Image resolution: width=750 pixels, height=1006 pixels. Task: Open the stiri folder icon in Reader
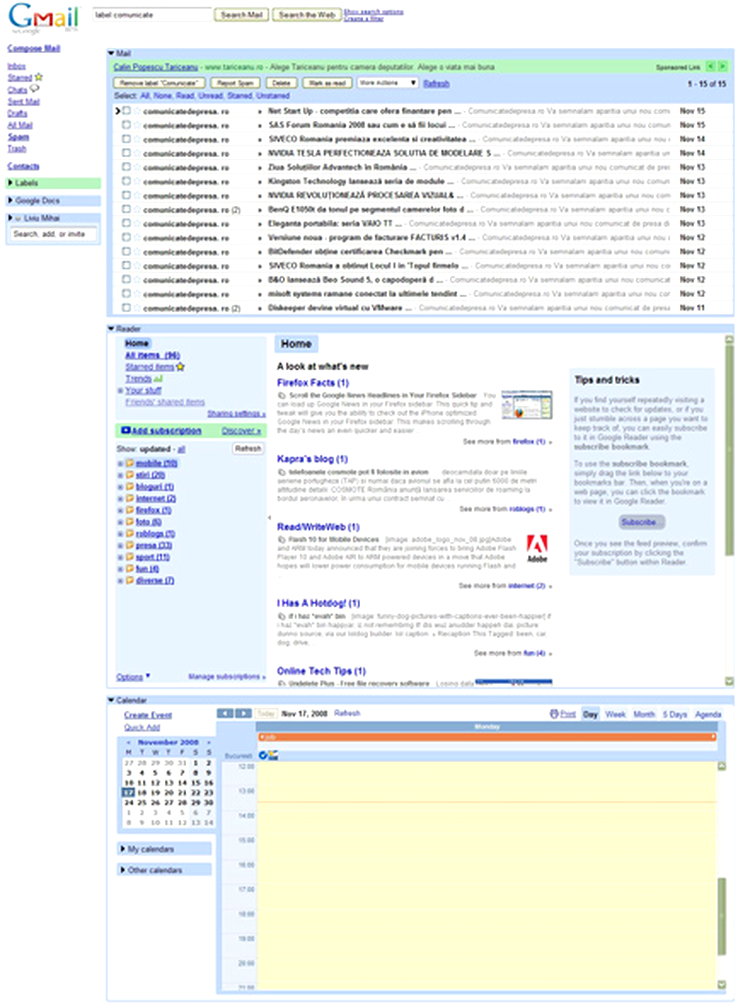point(129,475)
